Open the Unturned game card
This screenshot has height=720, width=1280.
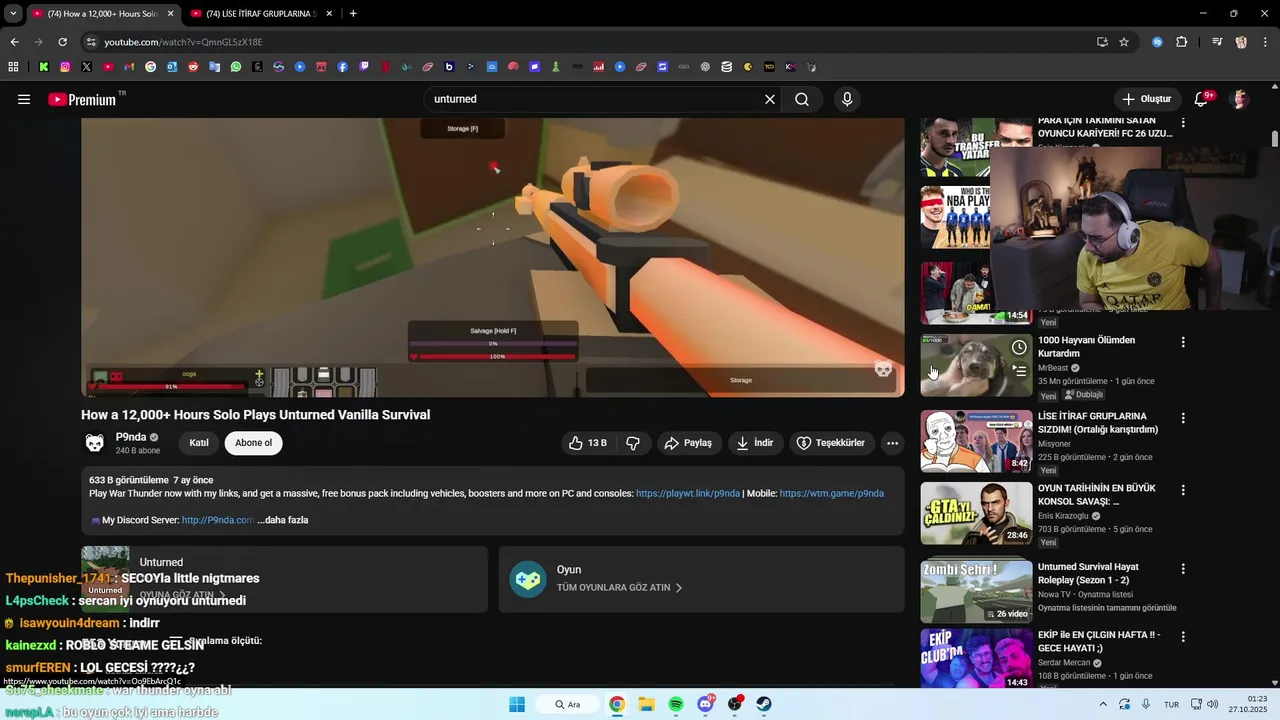click(x=284, y=579)
